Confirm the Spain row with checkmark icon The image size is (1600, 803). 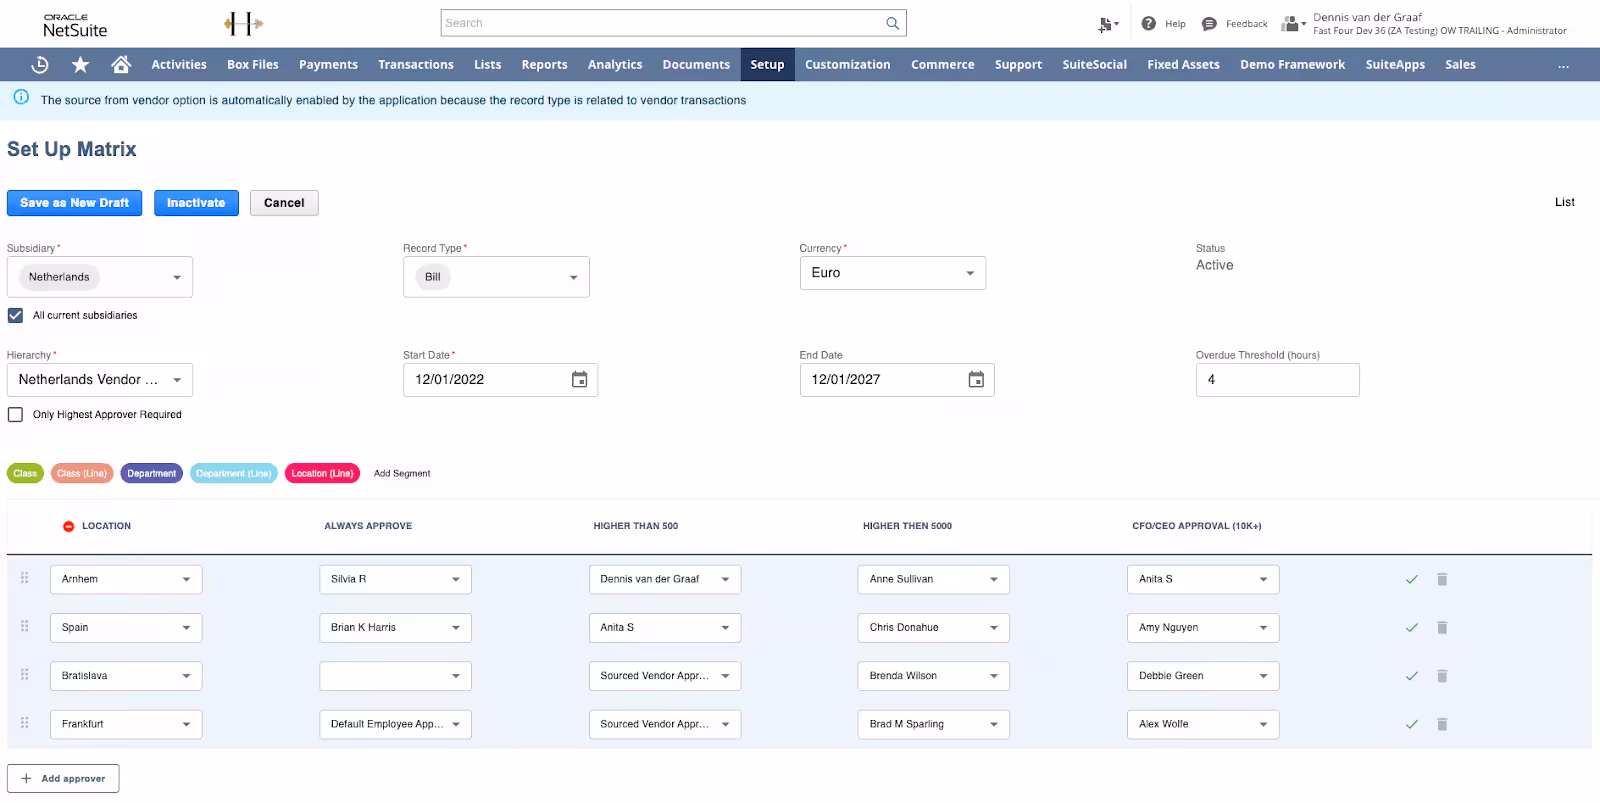pos(1411,628)
